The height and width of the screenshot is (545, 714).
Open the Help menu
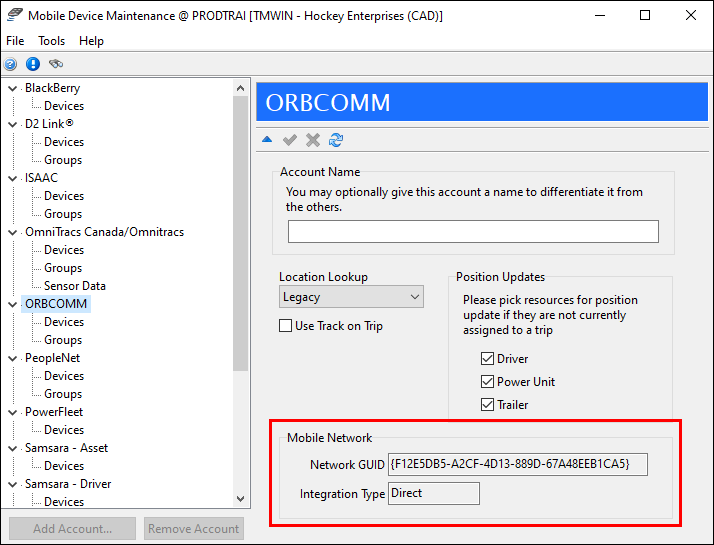pyautogui.click(x=91, y=41)
